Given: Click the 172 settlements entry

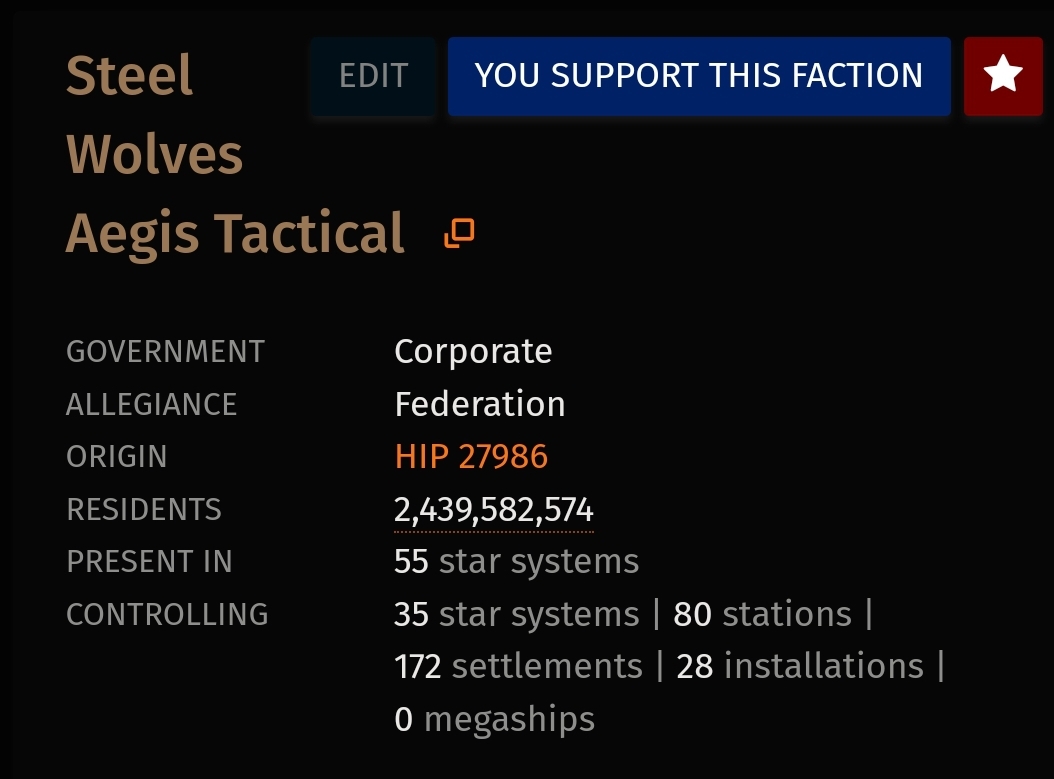Looking at the screenshot, I should point(518,667).
